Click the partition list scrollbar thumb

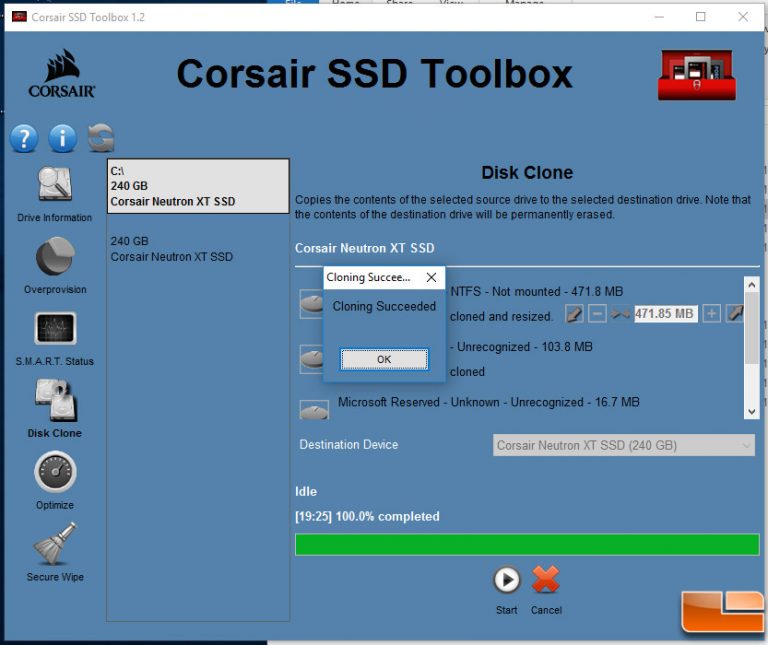751,328
